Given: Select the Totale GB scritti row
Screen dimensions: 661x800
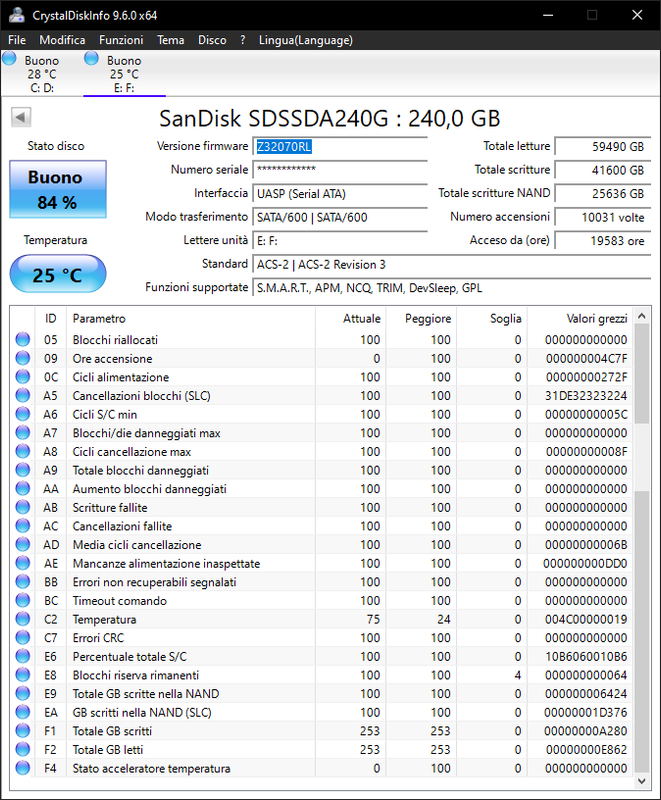Looking at the screenshot, I should click(321, 731).
